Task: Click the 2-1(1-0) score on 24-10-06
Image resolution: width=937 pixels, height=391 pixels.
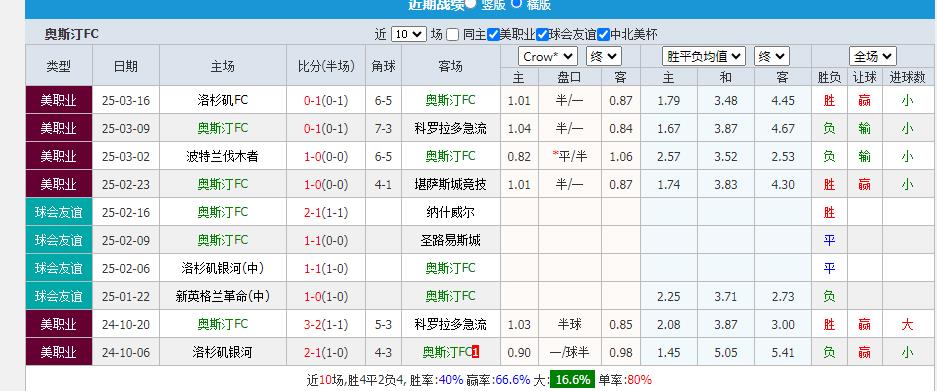Action: point(326,353)
